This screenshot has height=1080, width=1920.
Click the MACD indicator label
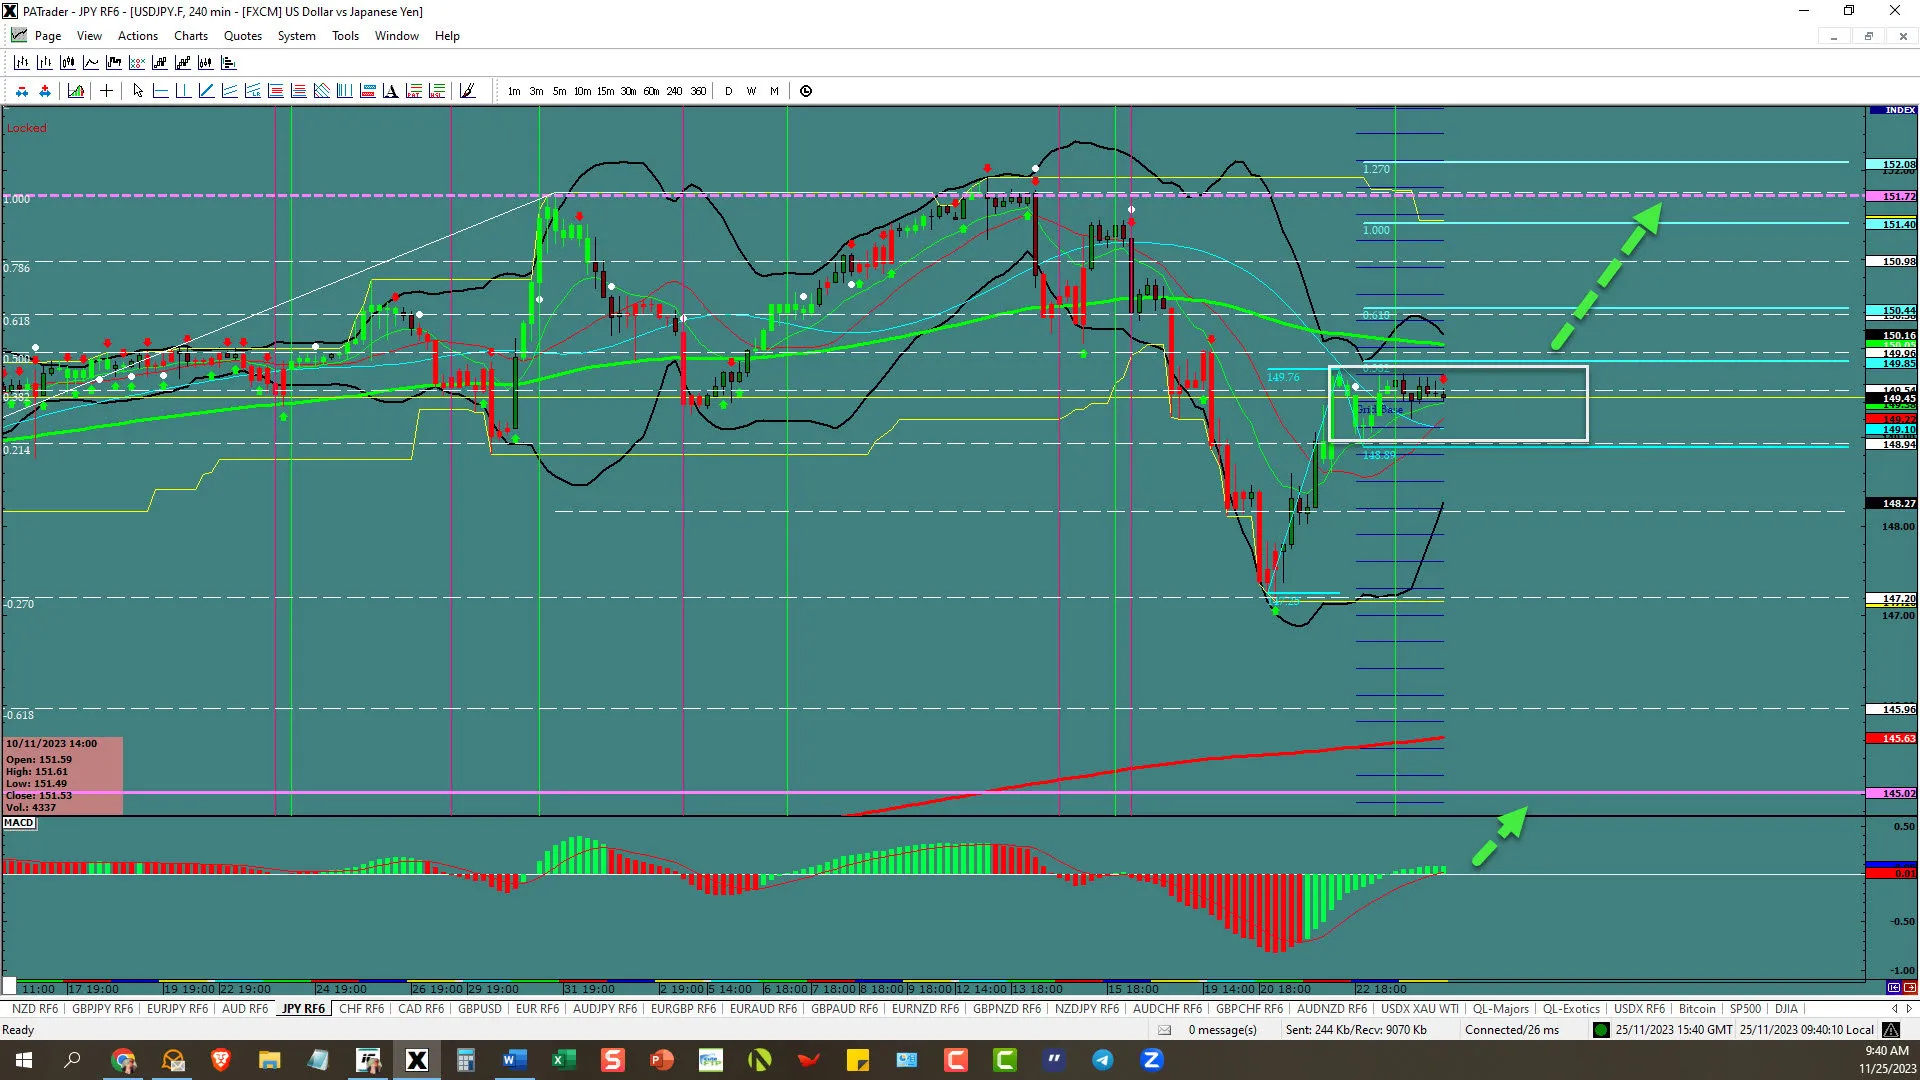click(x=19, y=823)
